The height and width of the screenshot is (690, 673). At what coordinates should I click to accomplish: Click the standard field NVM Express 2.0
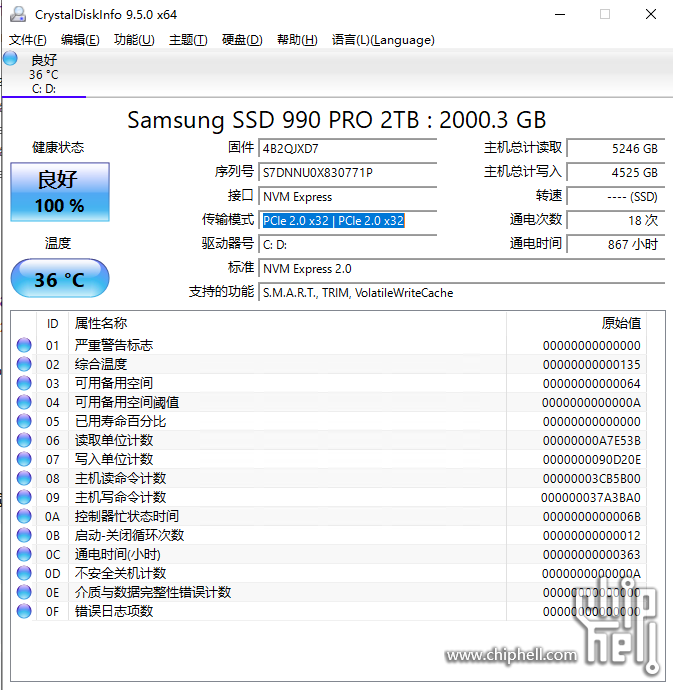[x=462, y=268]
